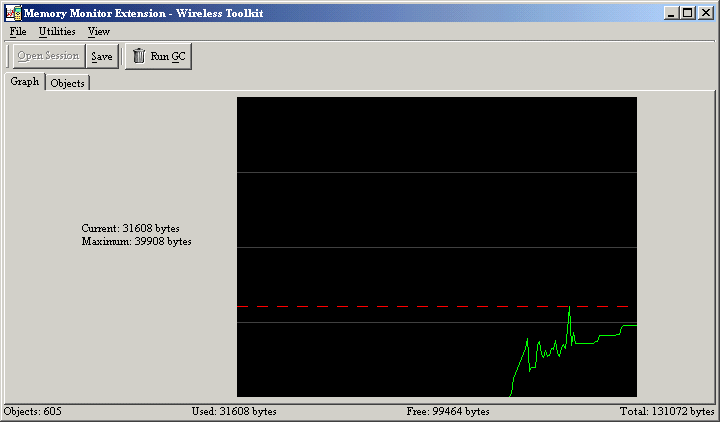Click the Open Session button
The width and height of the screenshot is (720, 422).
click(x=49, y=56)
